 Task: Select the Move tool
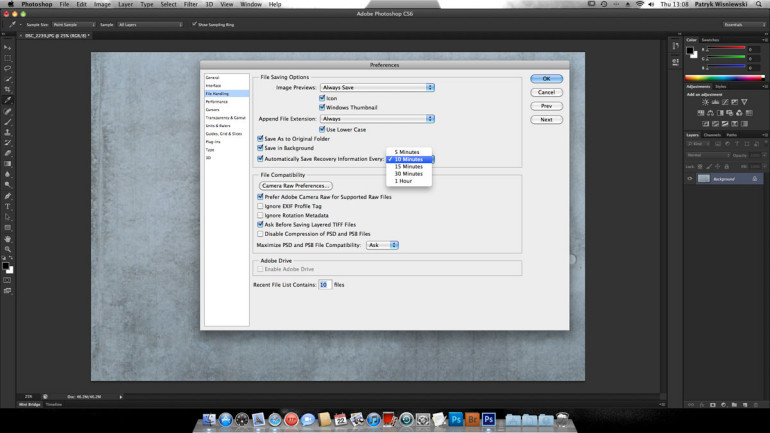7,48
